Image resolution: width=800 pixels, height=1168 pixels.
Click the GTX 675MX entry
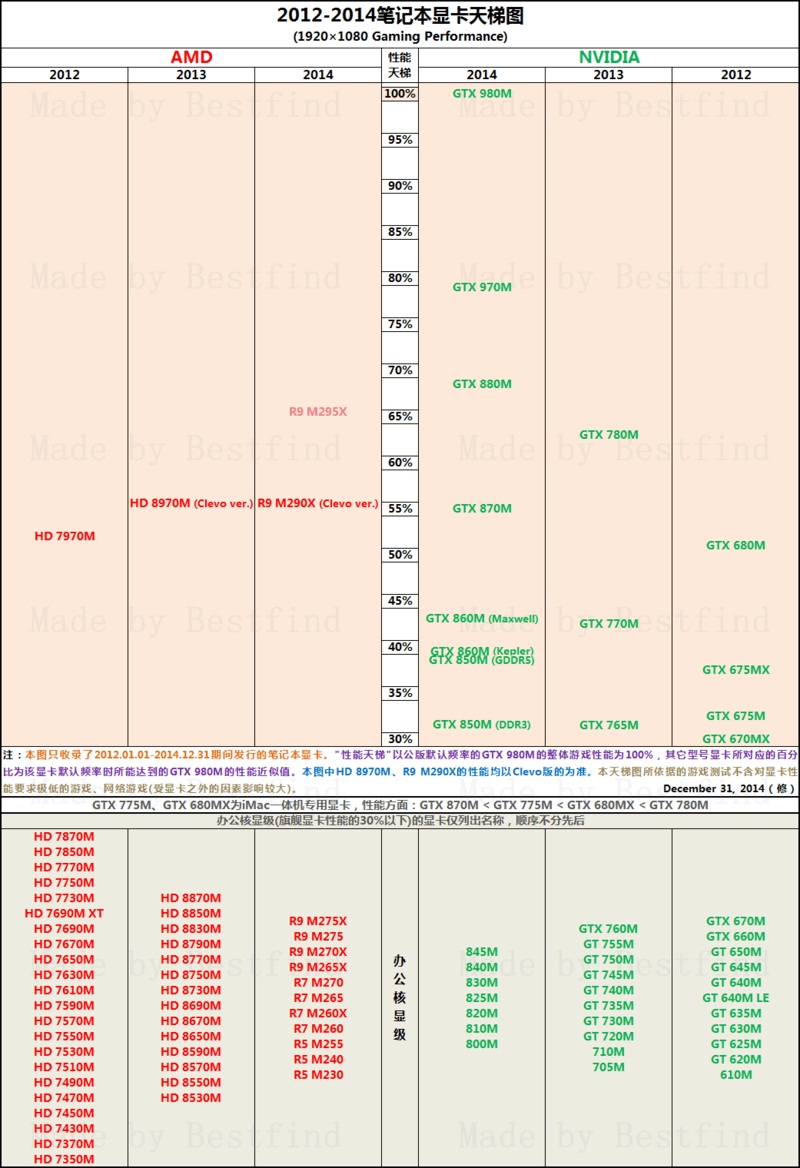(736, 670)
